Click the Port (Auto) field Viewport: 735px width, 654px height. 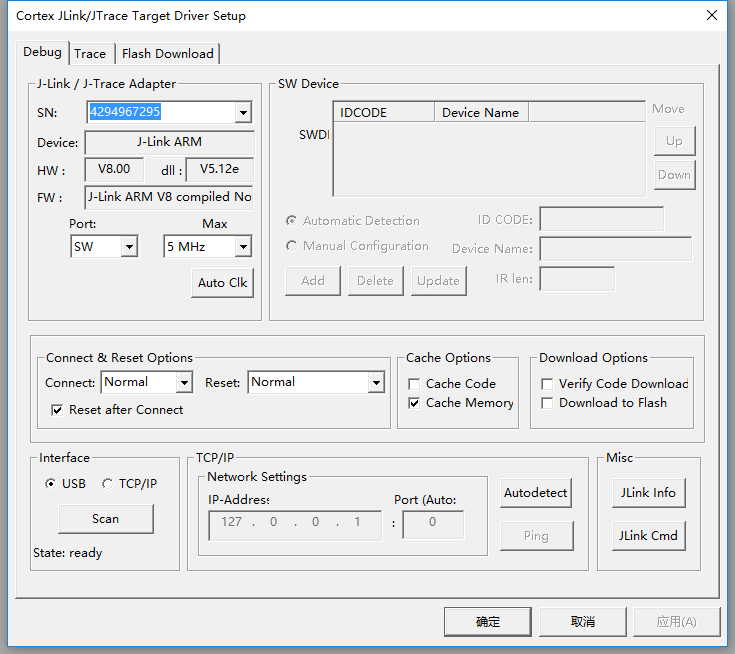point(433,525)
